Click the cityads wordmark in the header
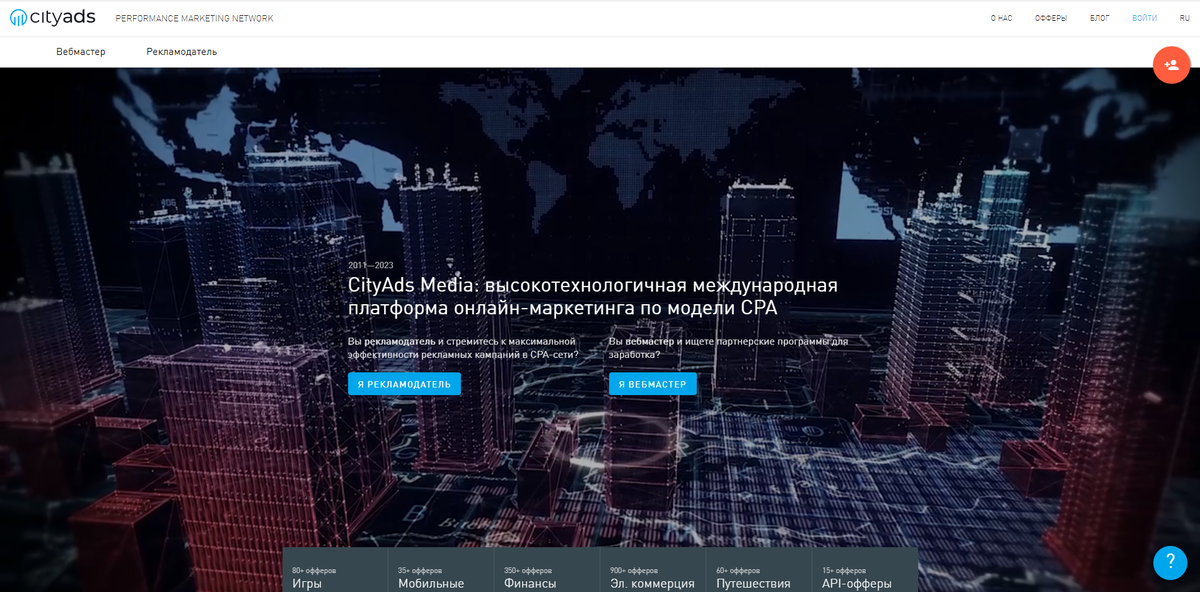This screenshot has width=1200, height=592. 62,17
